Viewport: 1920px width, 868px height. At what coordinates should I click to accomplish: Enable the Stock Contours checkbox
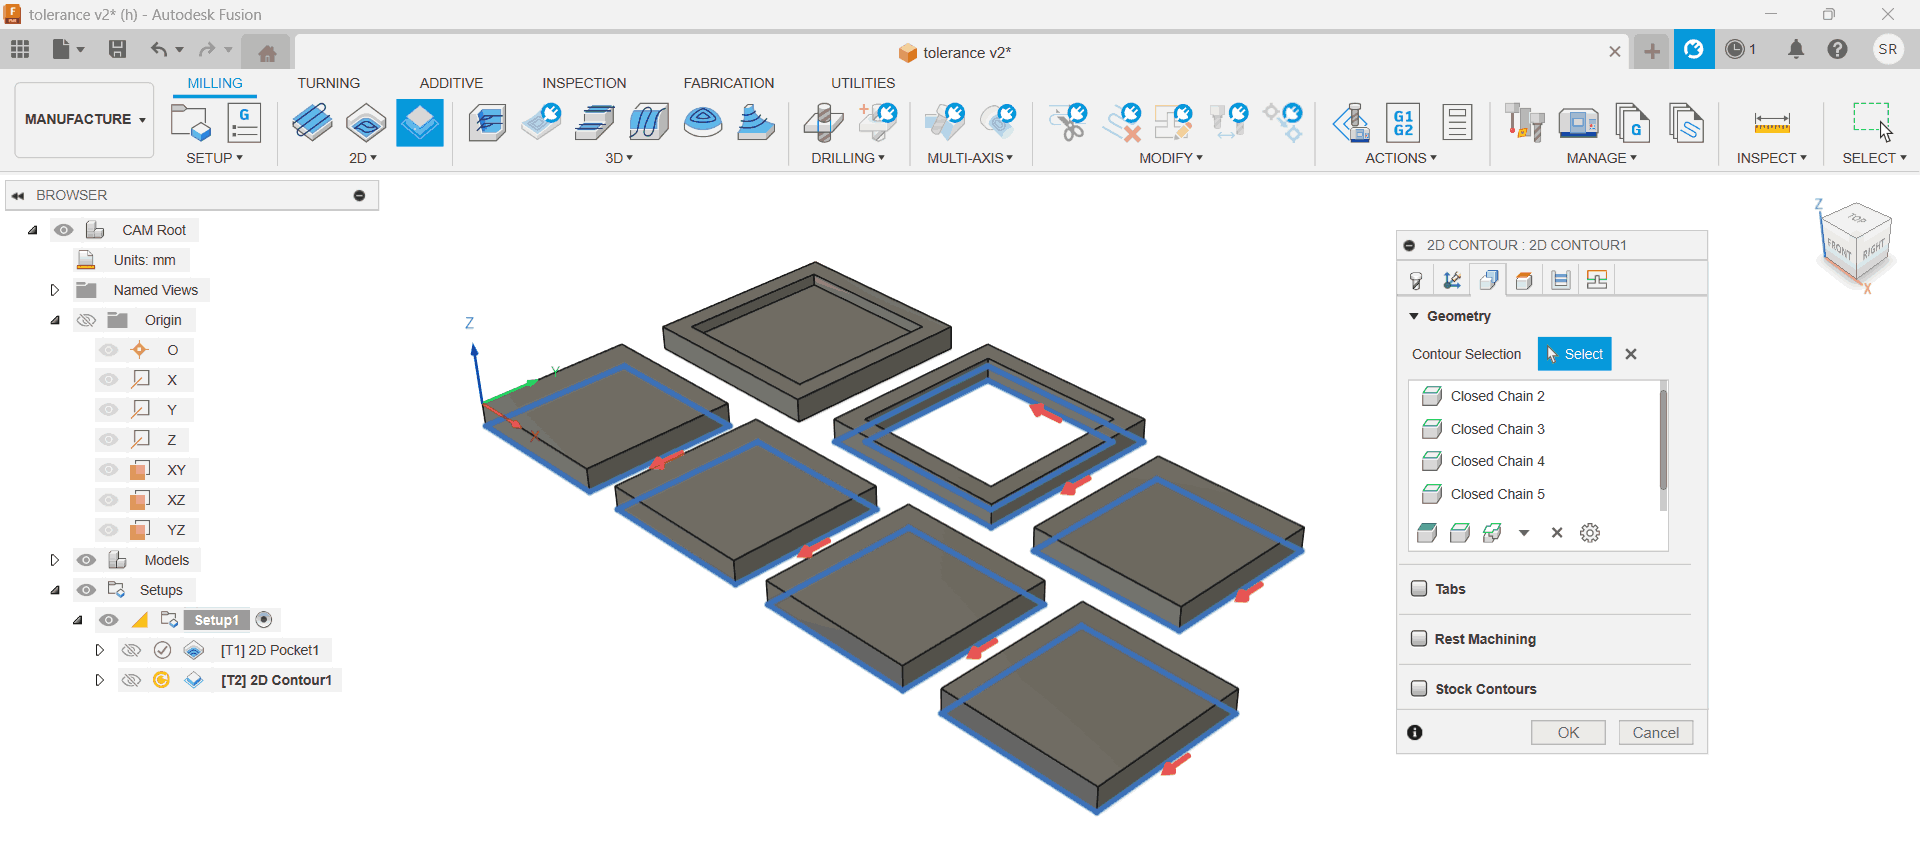(1419, 688)
